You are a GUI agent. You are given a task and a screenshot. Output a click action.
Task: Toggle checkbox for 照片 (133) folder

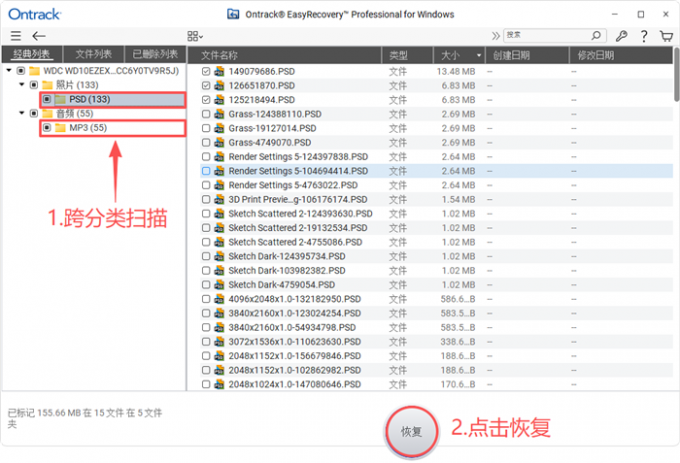(x=34, y=85)
